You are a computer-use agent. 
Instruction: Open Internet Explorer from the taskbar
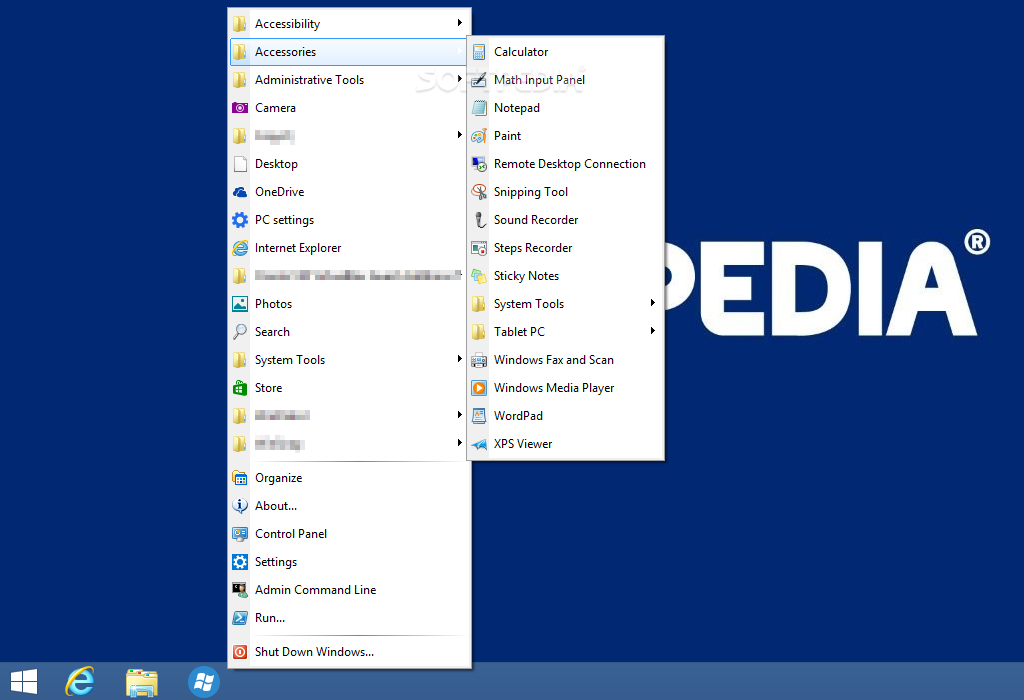(80, 682)
